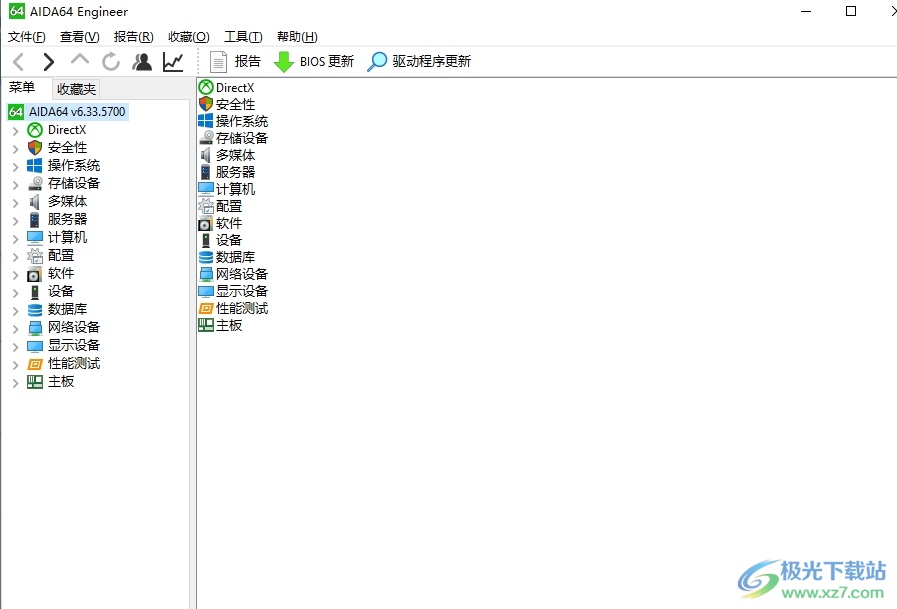Select DirectX in the left tree

pos(67,130)
